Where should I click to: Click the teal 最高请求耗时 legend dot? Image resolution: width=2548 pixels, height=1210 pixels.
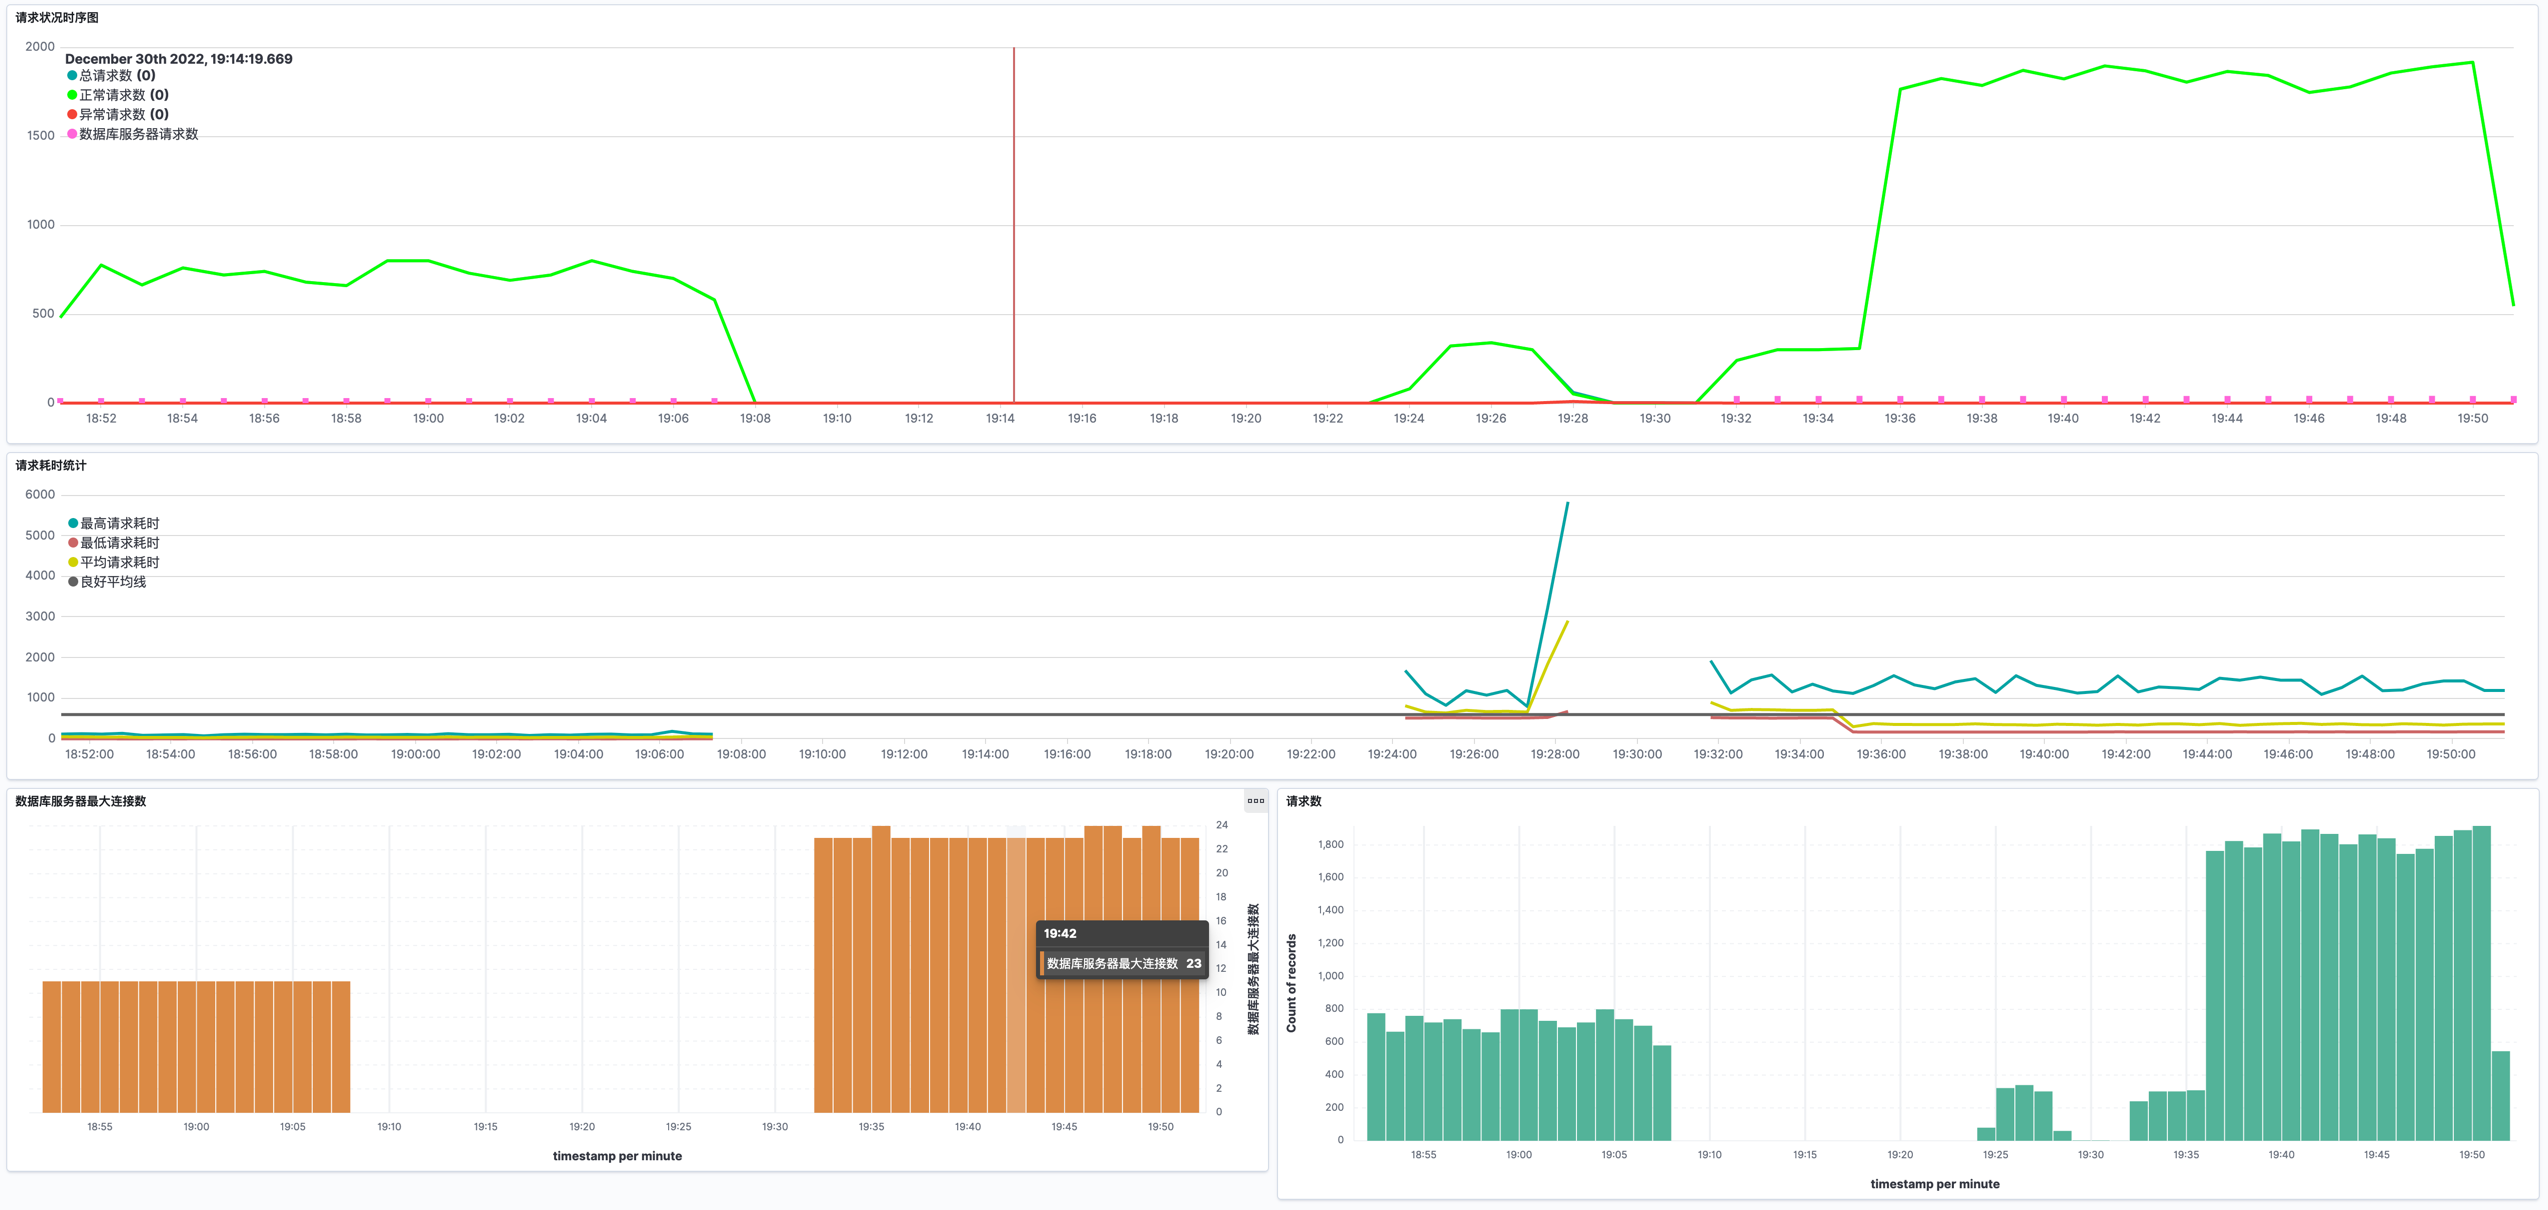tap(73, 523)
